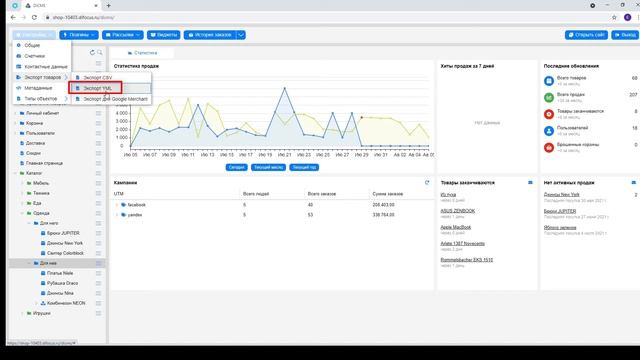Expand the Пользователи tree node
The width and height of the screenshot is (640, 360).
coord(16,133)
